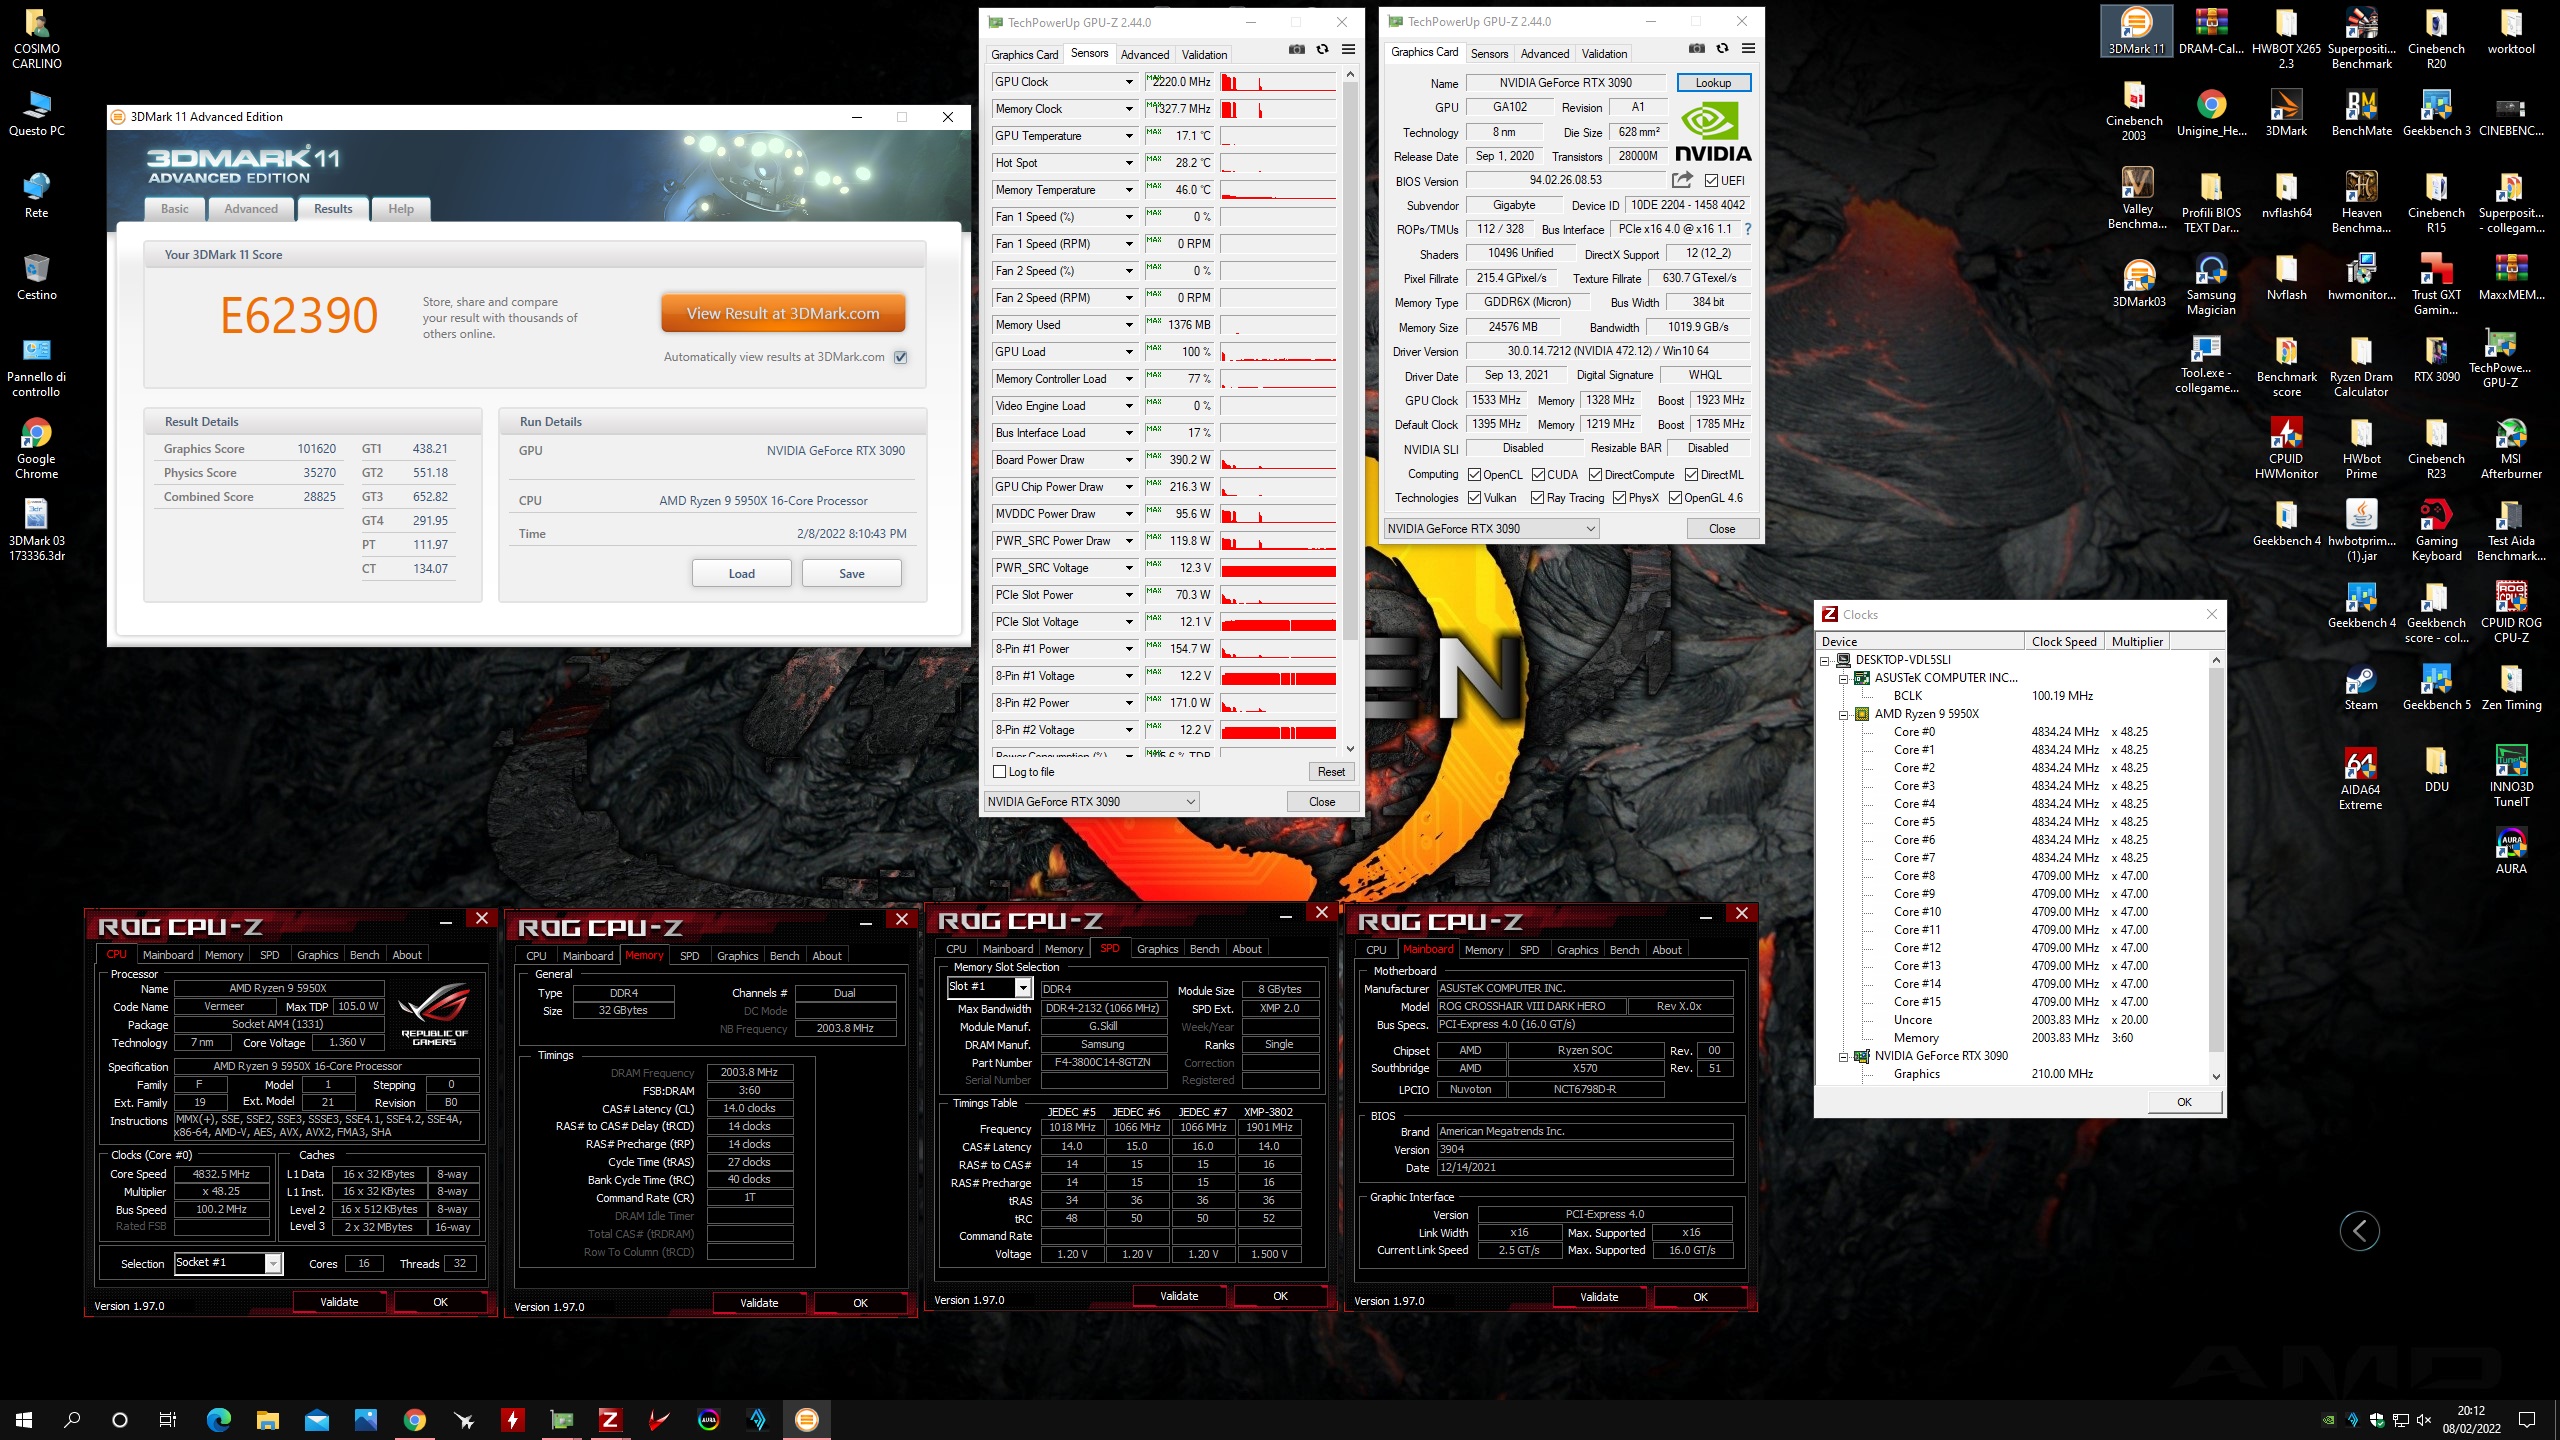Viewport: 2560px width, 1440px height.
Task: Open Help tab in 3DMark 11
Action: coord(401,209)
